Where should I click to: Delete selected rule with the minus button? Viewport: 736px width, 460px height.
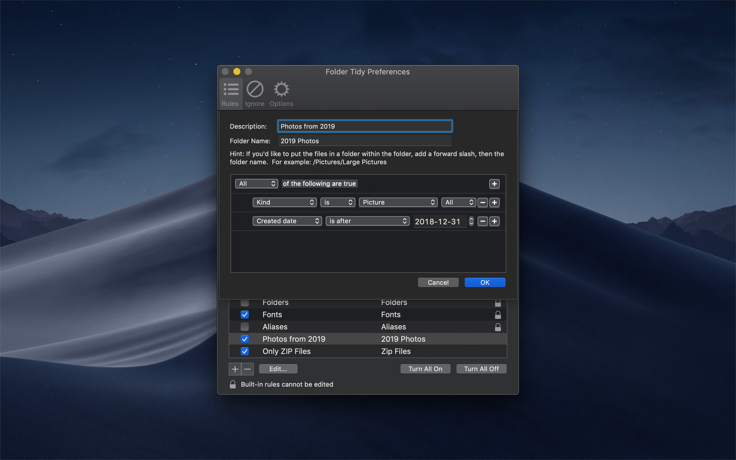248,369
